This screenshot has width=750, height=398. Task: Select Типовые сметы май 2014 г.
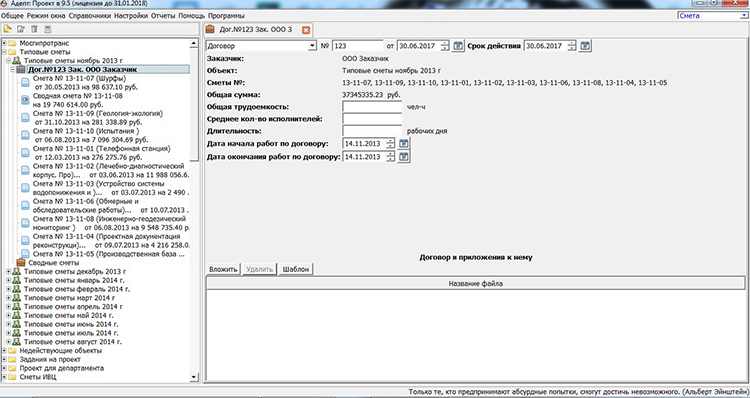tap(68, 316)
